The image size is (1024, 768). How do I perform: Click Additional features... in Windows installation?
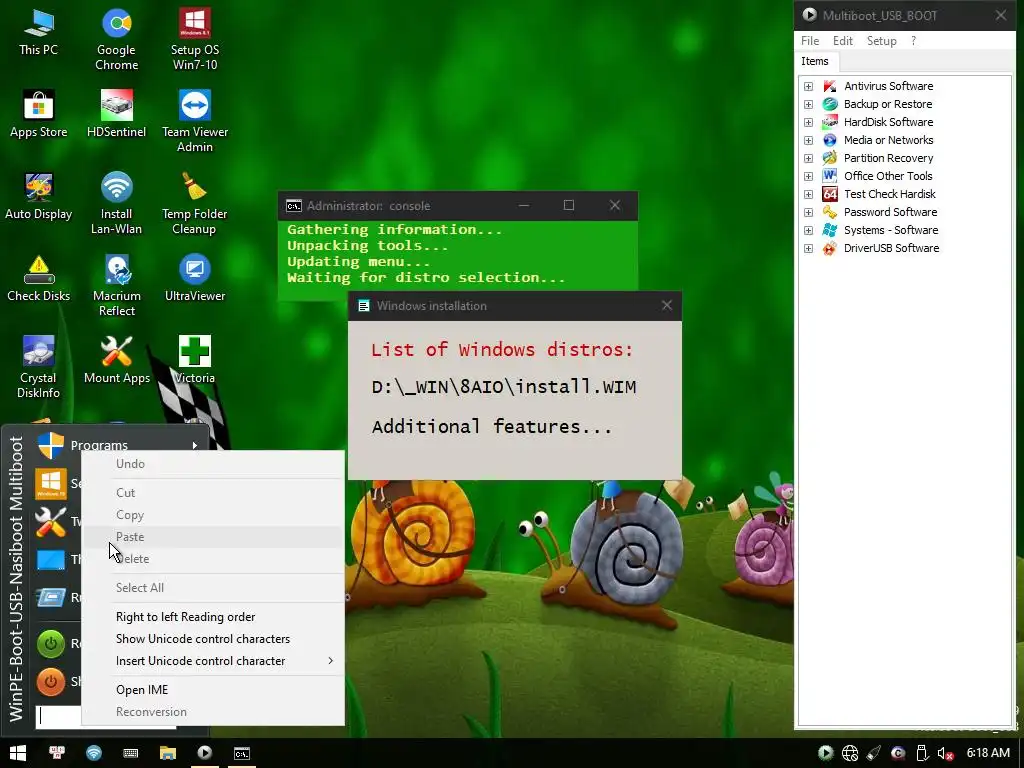tap(492, 426)
